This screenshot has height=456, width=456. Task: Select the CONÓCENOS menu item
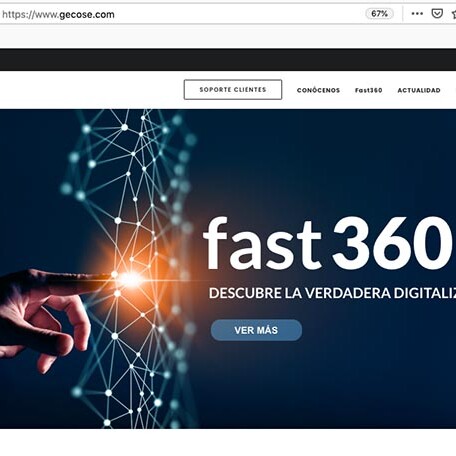click(318, 90)
